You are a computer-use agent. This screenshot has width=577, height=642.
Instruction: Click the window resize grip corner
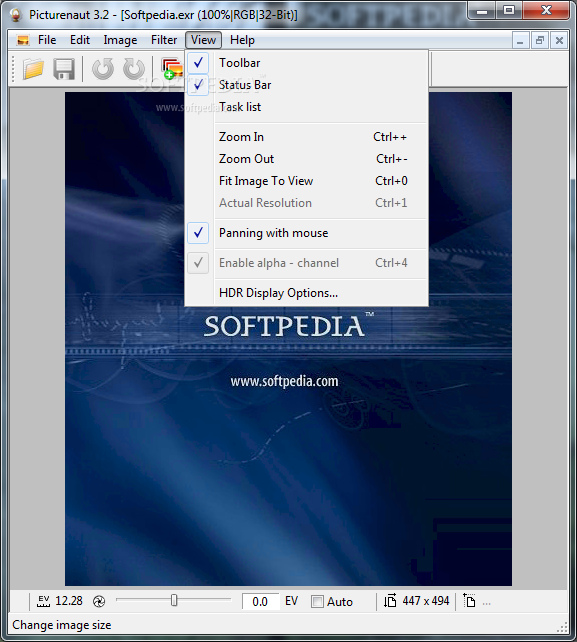[562, 627]
